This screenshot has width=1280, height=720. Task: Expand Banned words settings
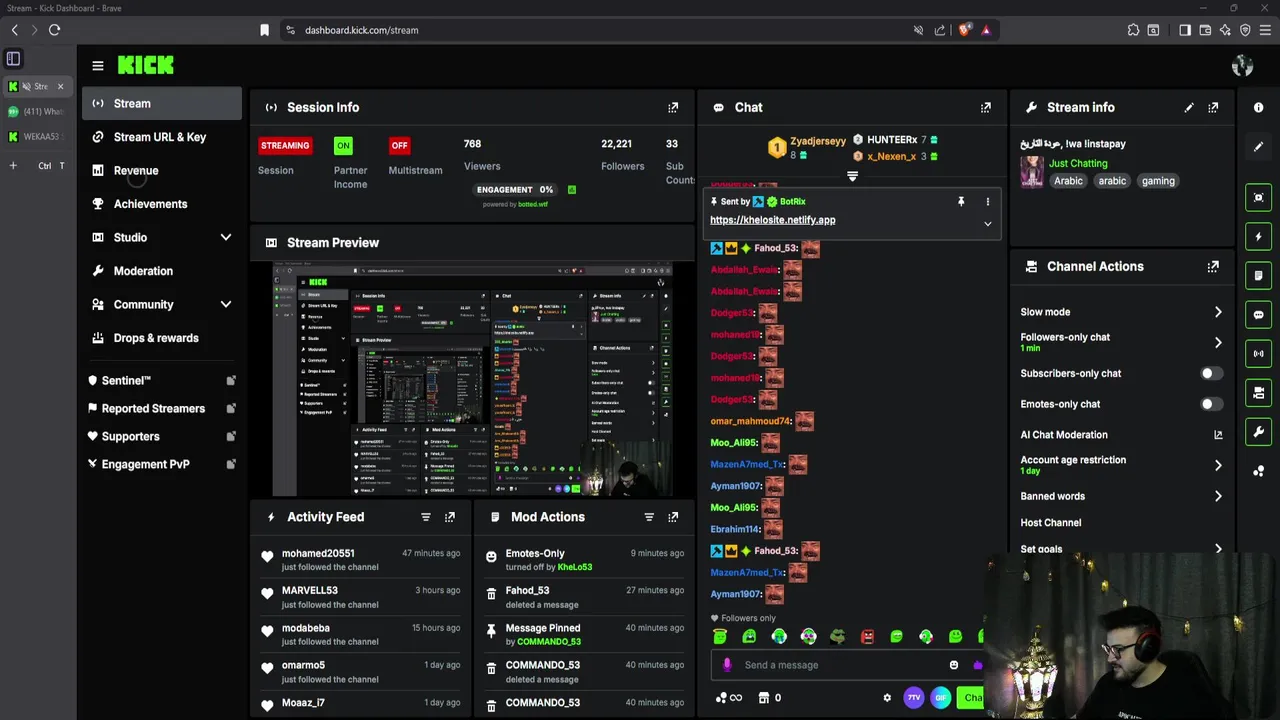(1218, 496)
